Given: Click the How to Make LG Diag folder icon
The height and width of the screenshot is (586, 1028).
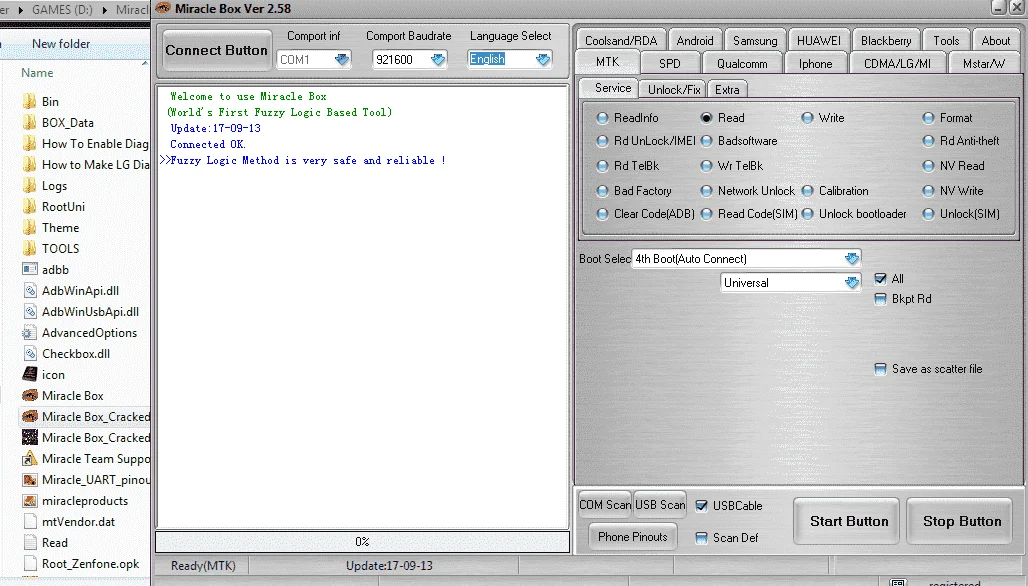Looking at the screenshot, I should [x=30, y=165].
